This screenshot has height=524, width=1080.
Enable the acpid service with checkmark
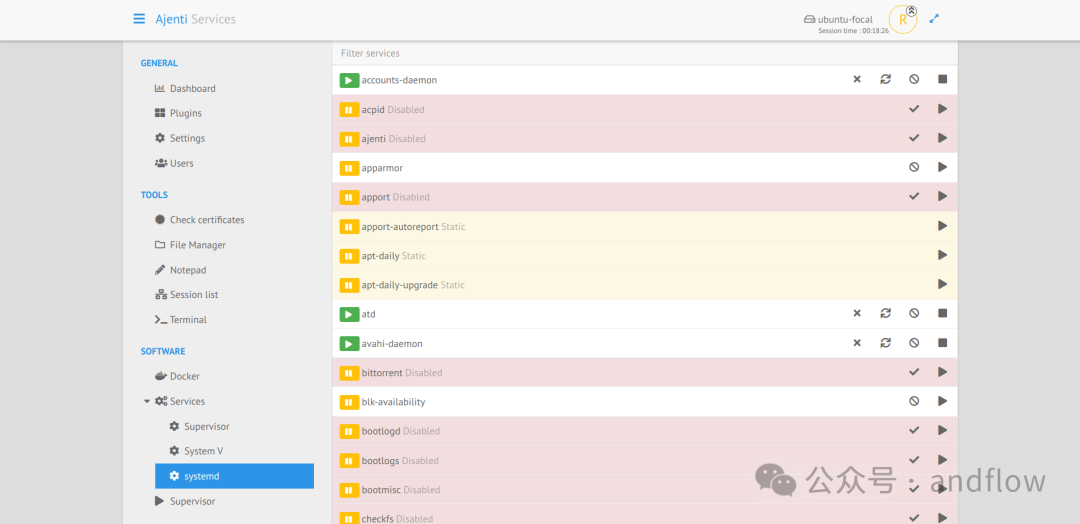[x=914, y=109]
